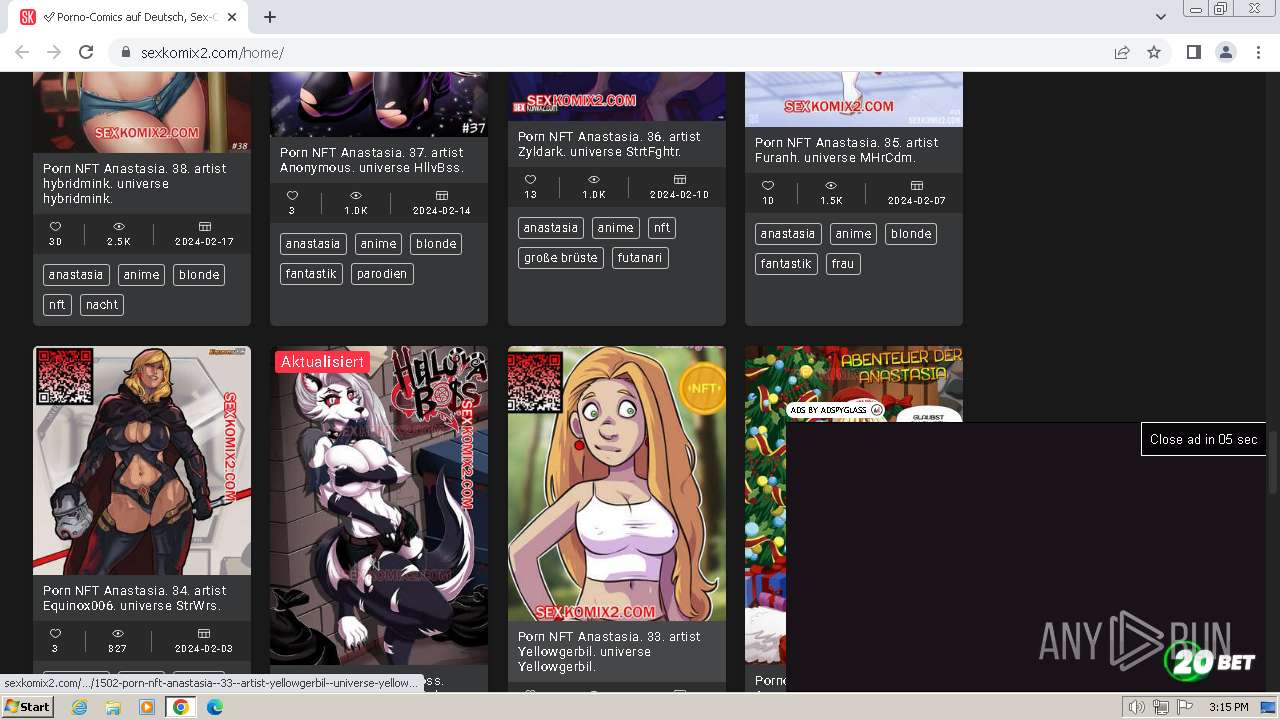The height and width of the screenshot is (720, 1280).
Task: Like the artist hybridmink card (30 hearts)
Action: coord(55,227)
